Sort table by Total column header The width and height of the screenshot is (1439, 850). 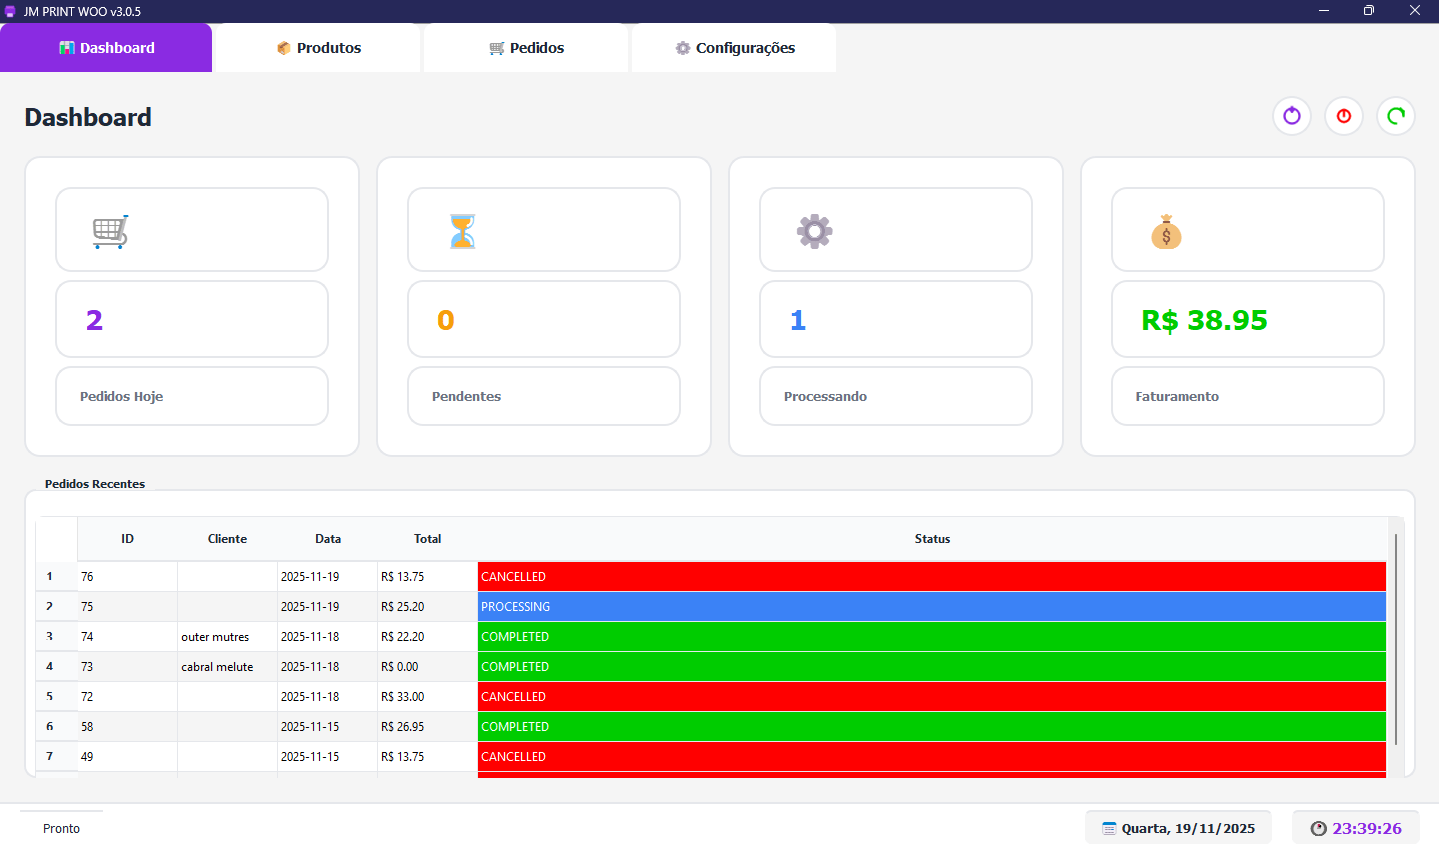(428, 539)
